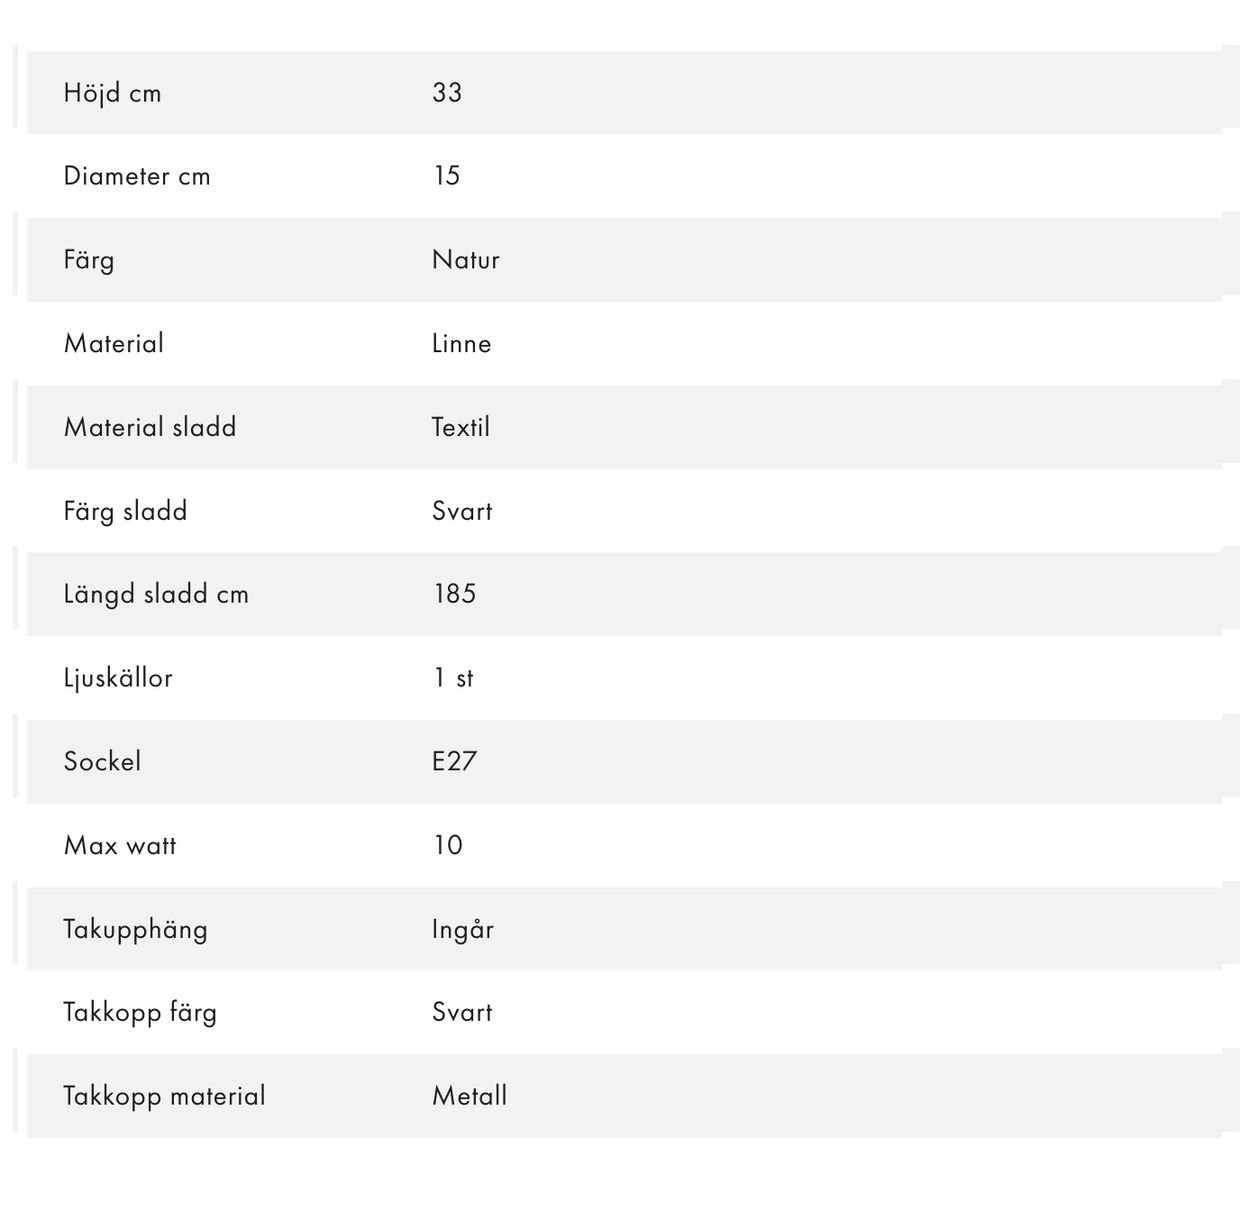Image resolution: width=1240 pixels, height=1209 pixels.
Task: Select the light source count 1 st
Action: pyautogui.click(x=453, y=678)
